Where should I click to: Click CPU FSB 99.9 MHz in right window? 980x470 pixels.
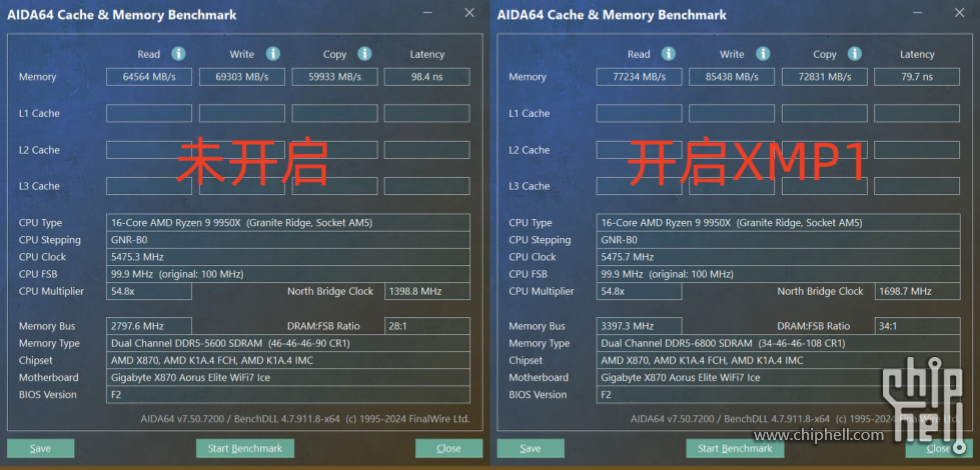pyautogui.click(x=778, y=274)
